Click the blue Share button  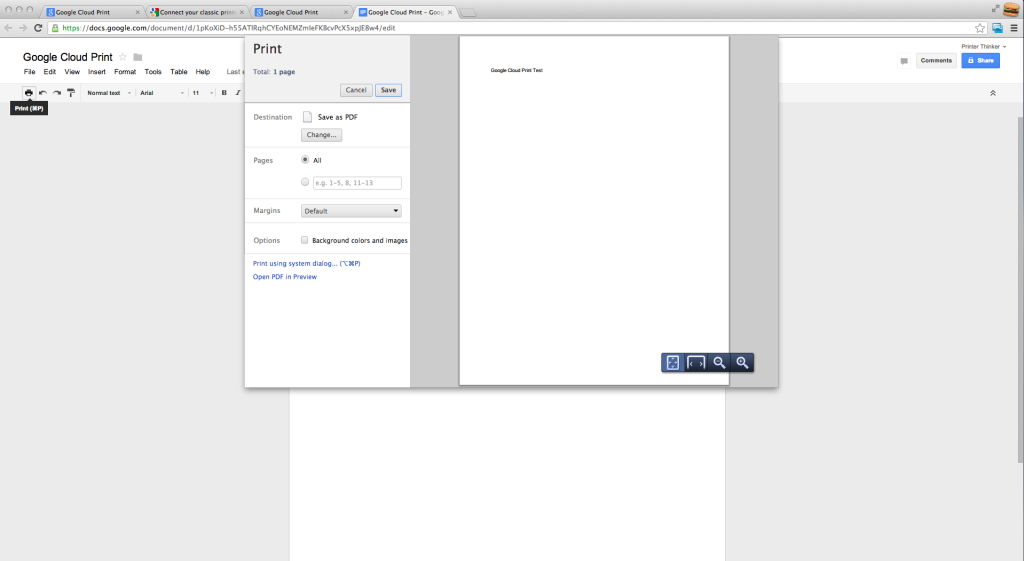(x=980, y=60)
